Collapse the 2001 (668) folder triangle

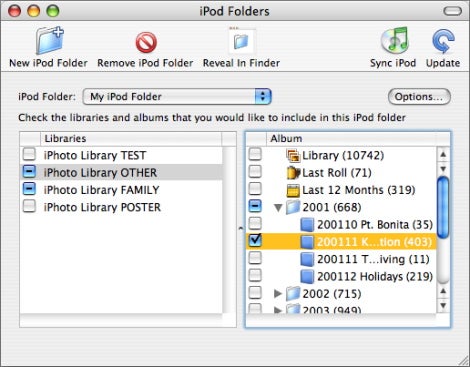[278, 208]
